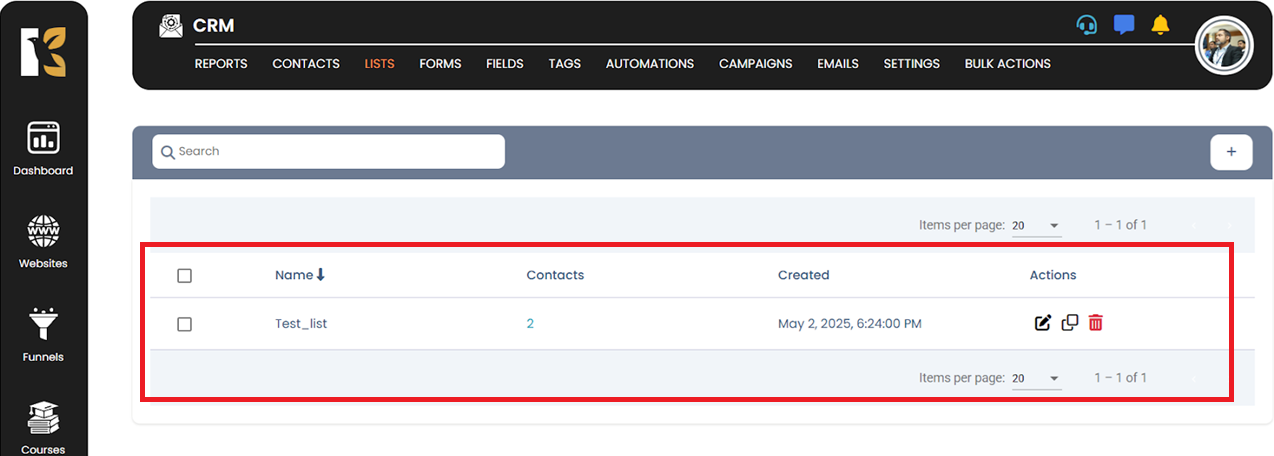The image size is (1274, 456).
Task: Click the plus button to add list
Action: [x=1231, y=152]
